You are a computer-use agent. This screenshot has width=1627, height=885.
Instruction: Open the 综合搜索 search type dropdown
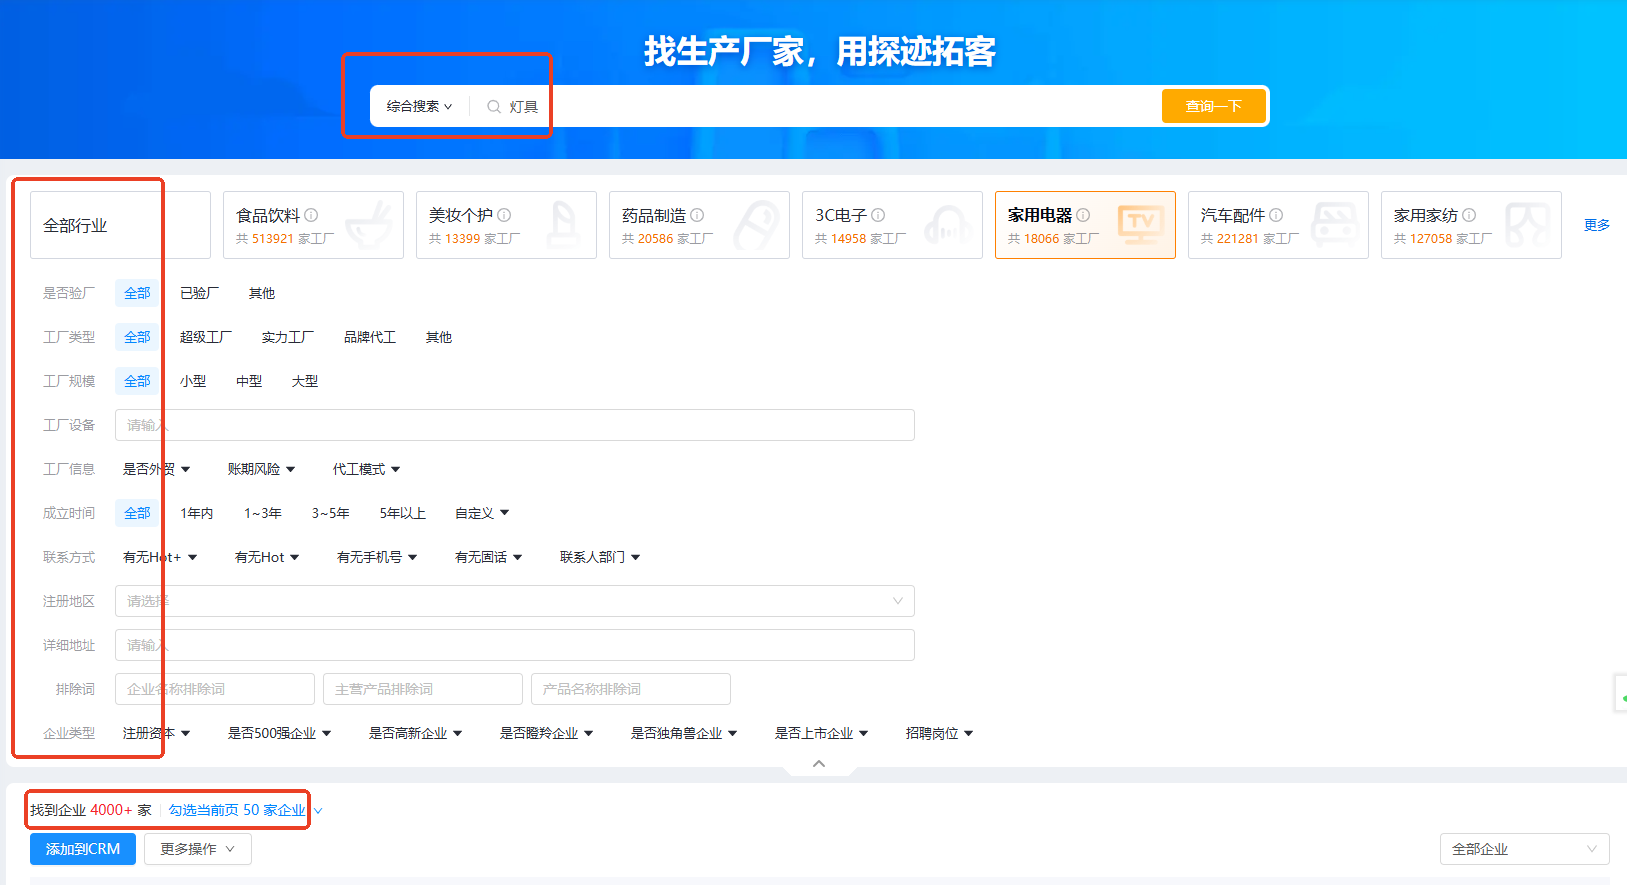419,107
